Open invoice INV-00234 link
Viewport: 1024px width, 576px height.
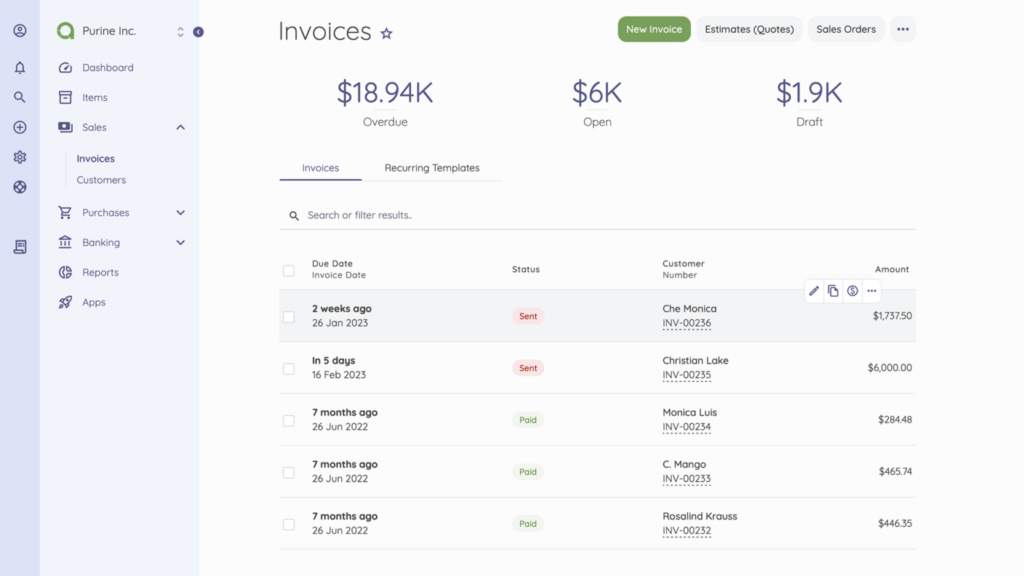687,426
